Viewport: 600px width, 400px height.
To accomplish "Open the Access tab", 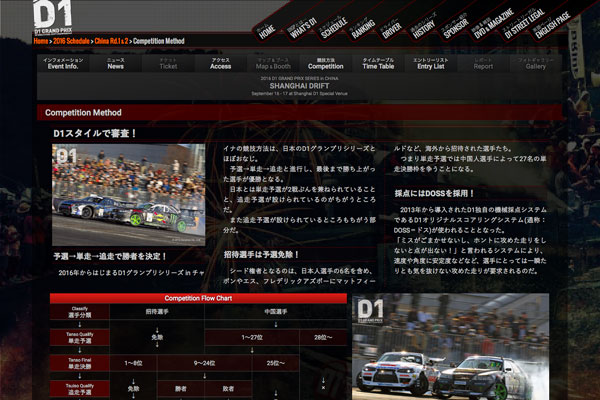I will point(221,64).
